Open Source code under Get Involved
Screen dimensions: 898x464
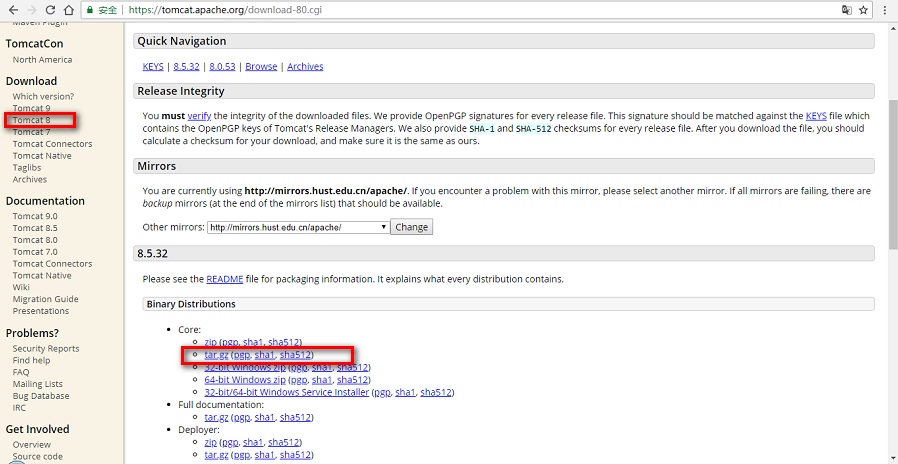[x=38, y=457]
